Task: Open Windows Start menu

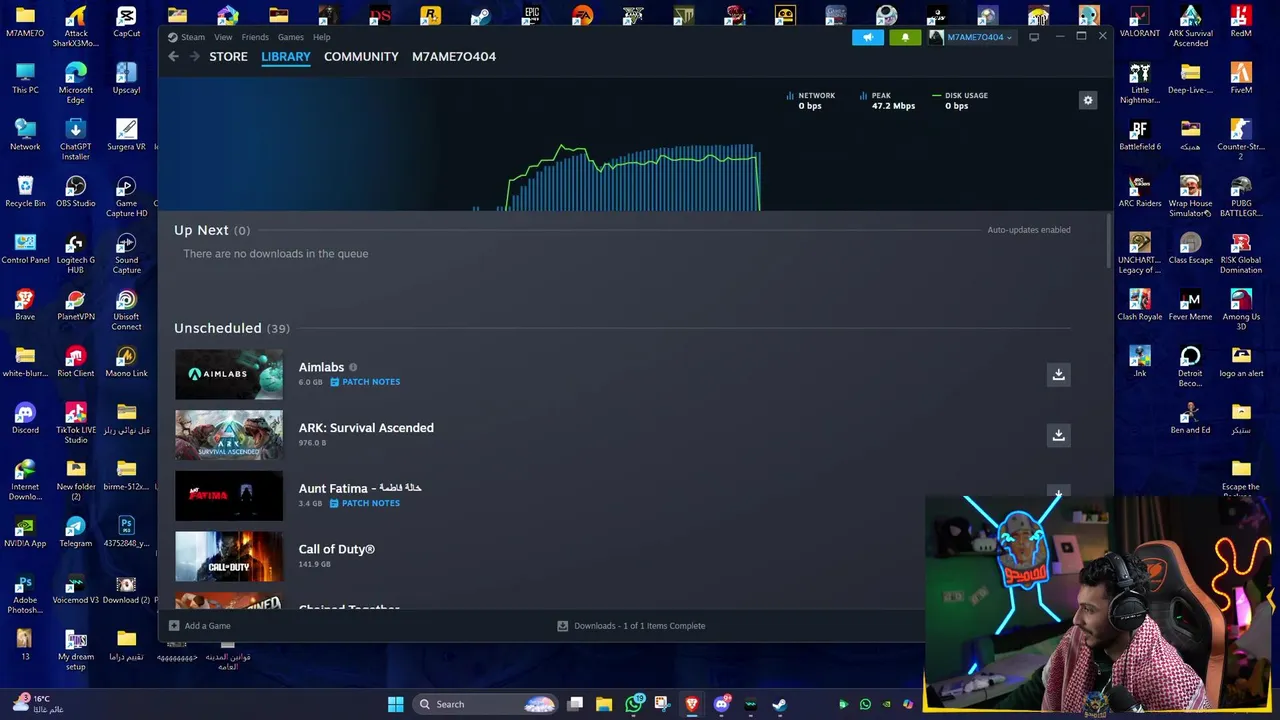Action: (x=395, y=704)
